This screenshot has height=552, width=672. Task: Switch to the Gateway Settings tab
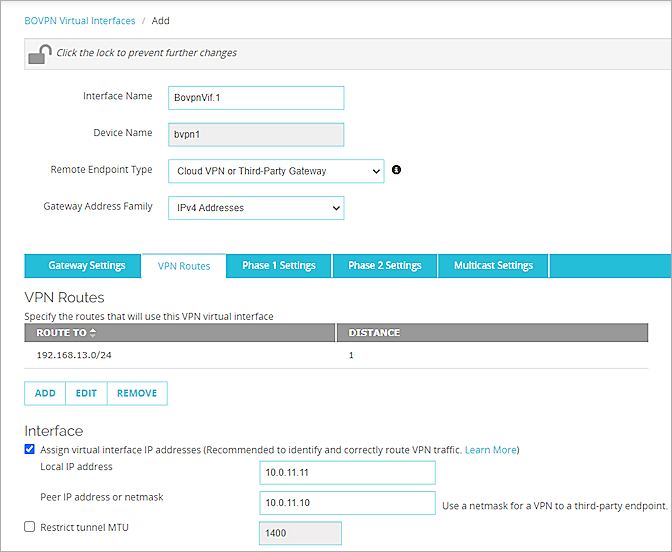tap(87, 266)
